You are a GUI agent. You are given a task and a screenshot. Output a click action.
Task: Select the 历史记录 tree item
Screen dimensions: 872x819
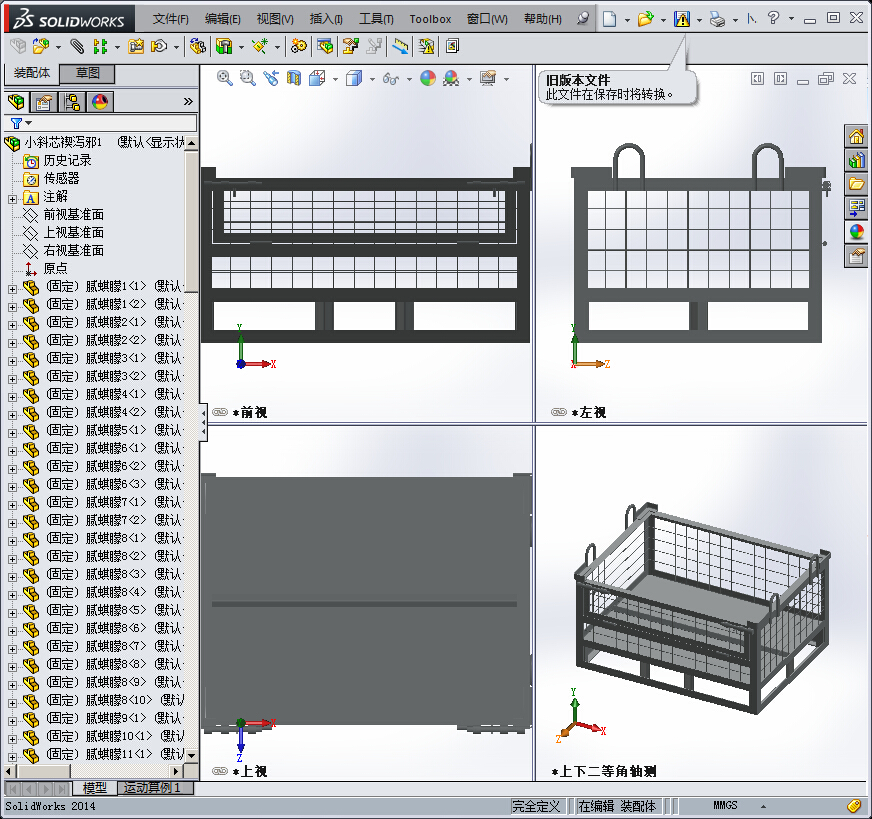click(67, 161)
